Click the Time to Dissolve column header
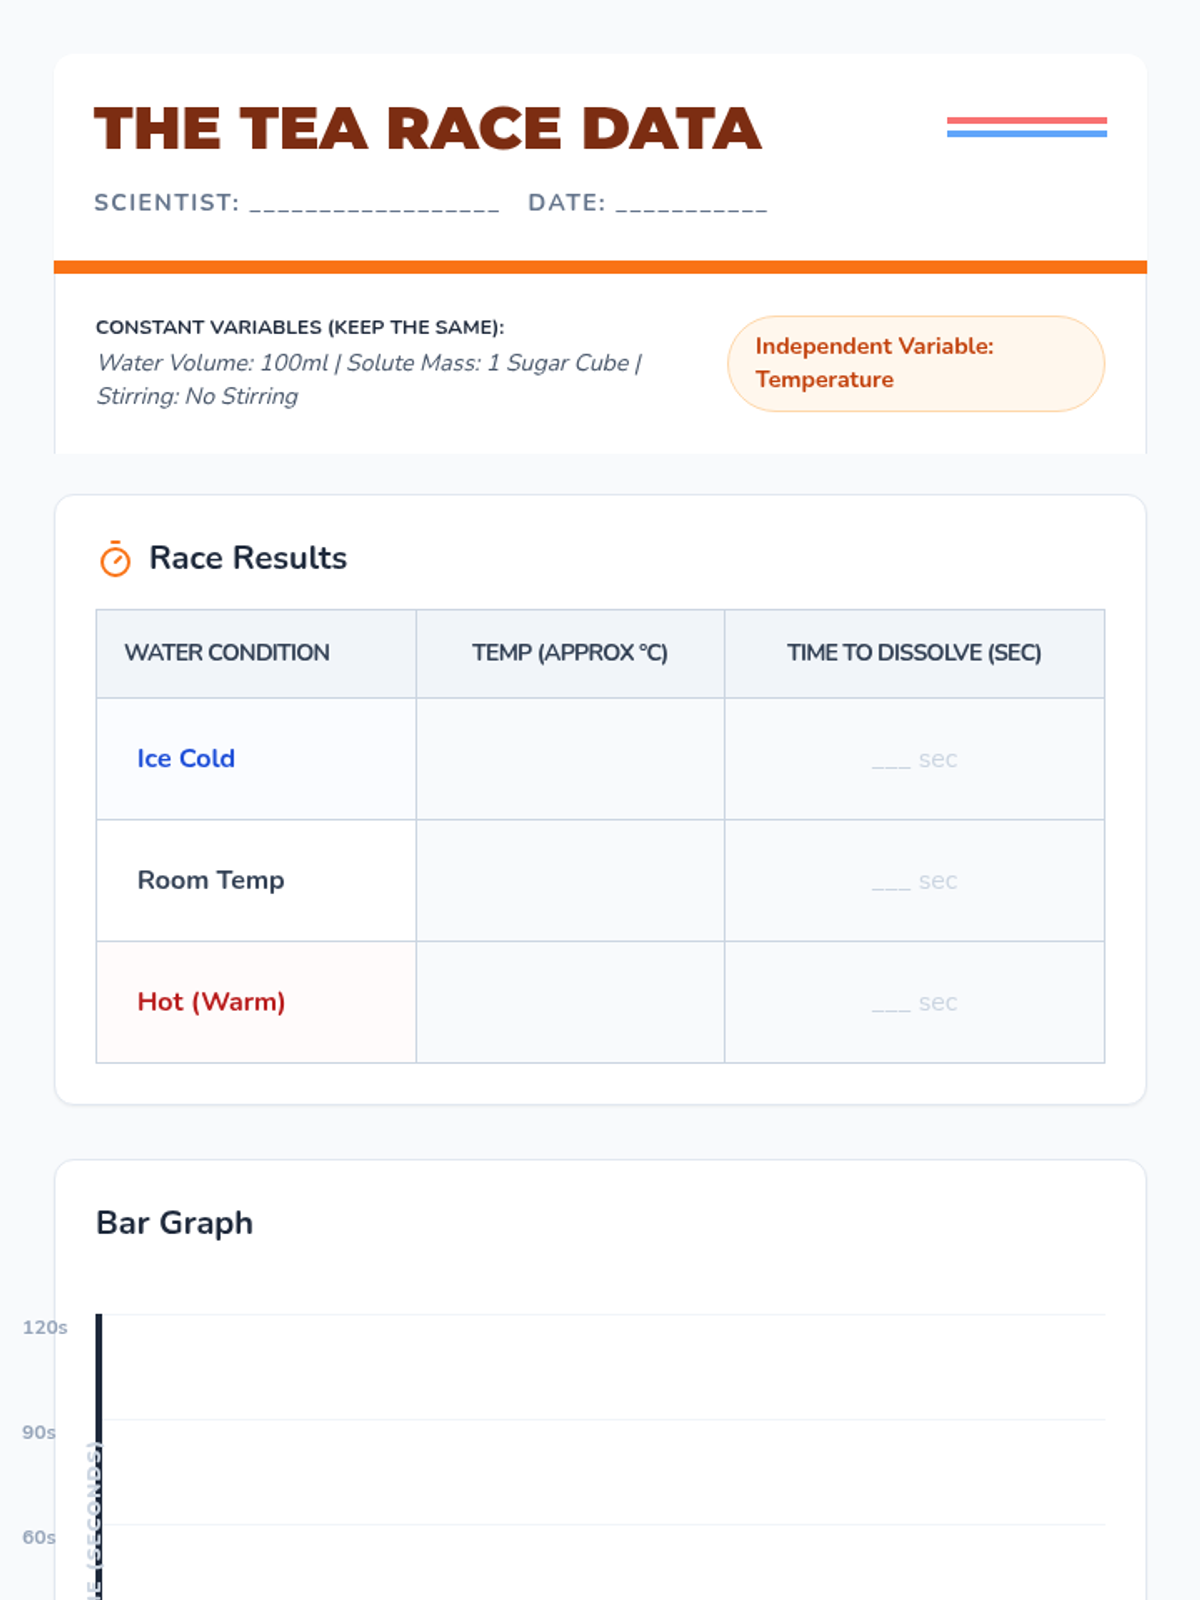This screenshot has height=1600, width=1200. click(x=914, y=653)
